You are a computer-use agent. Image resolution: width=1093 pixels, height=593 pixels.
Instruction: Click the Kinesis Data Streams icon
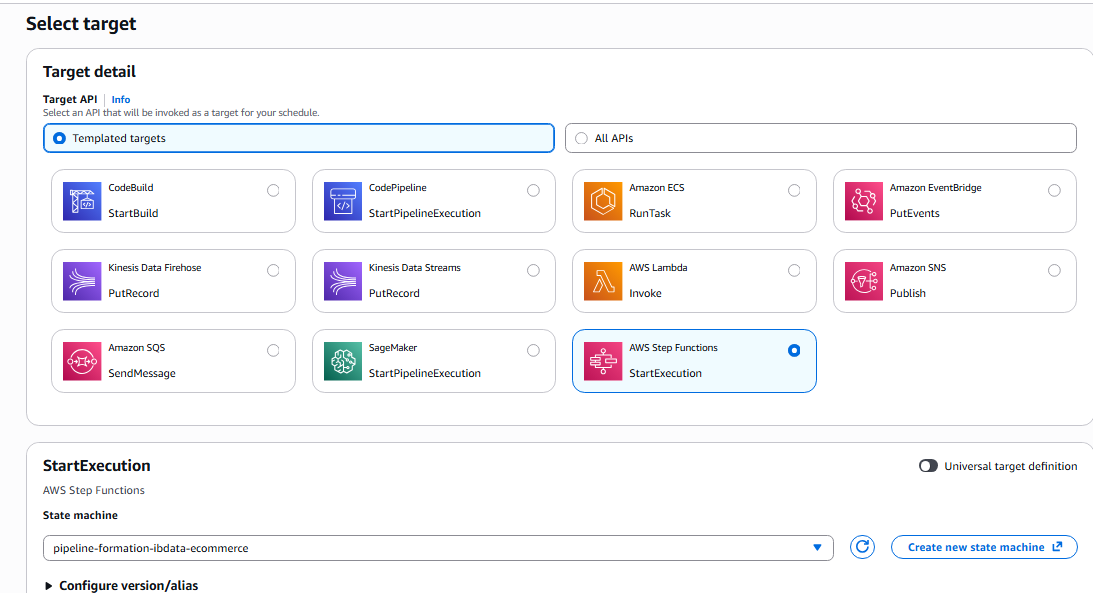[x=343, y=282]
